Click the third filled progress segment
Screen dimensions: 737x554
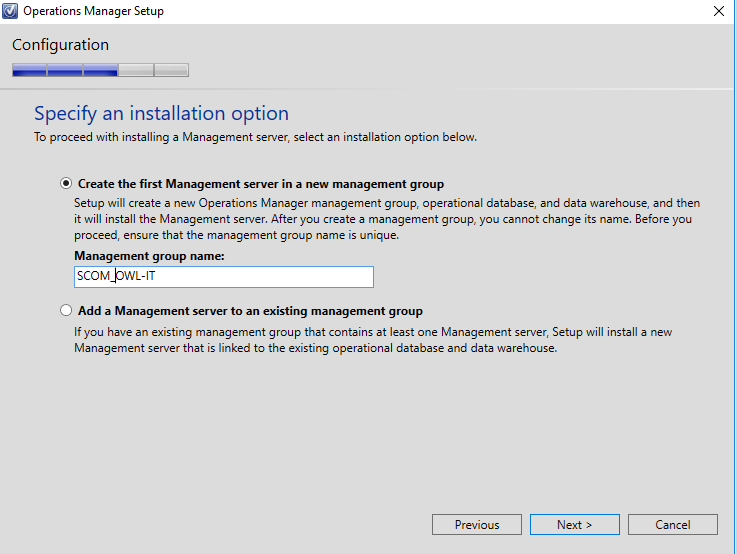[x=101, y=70]
